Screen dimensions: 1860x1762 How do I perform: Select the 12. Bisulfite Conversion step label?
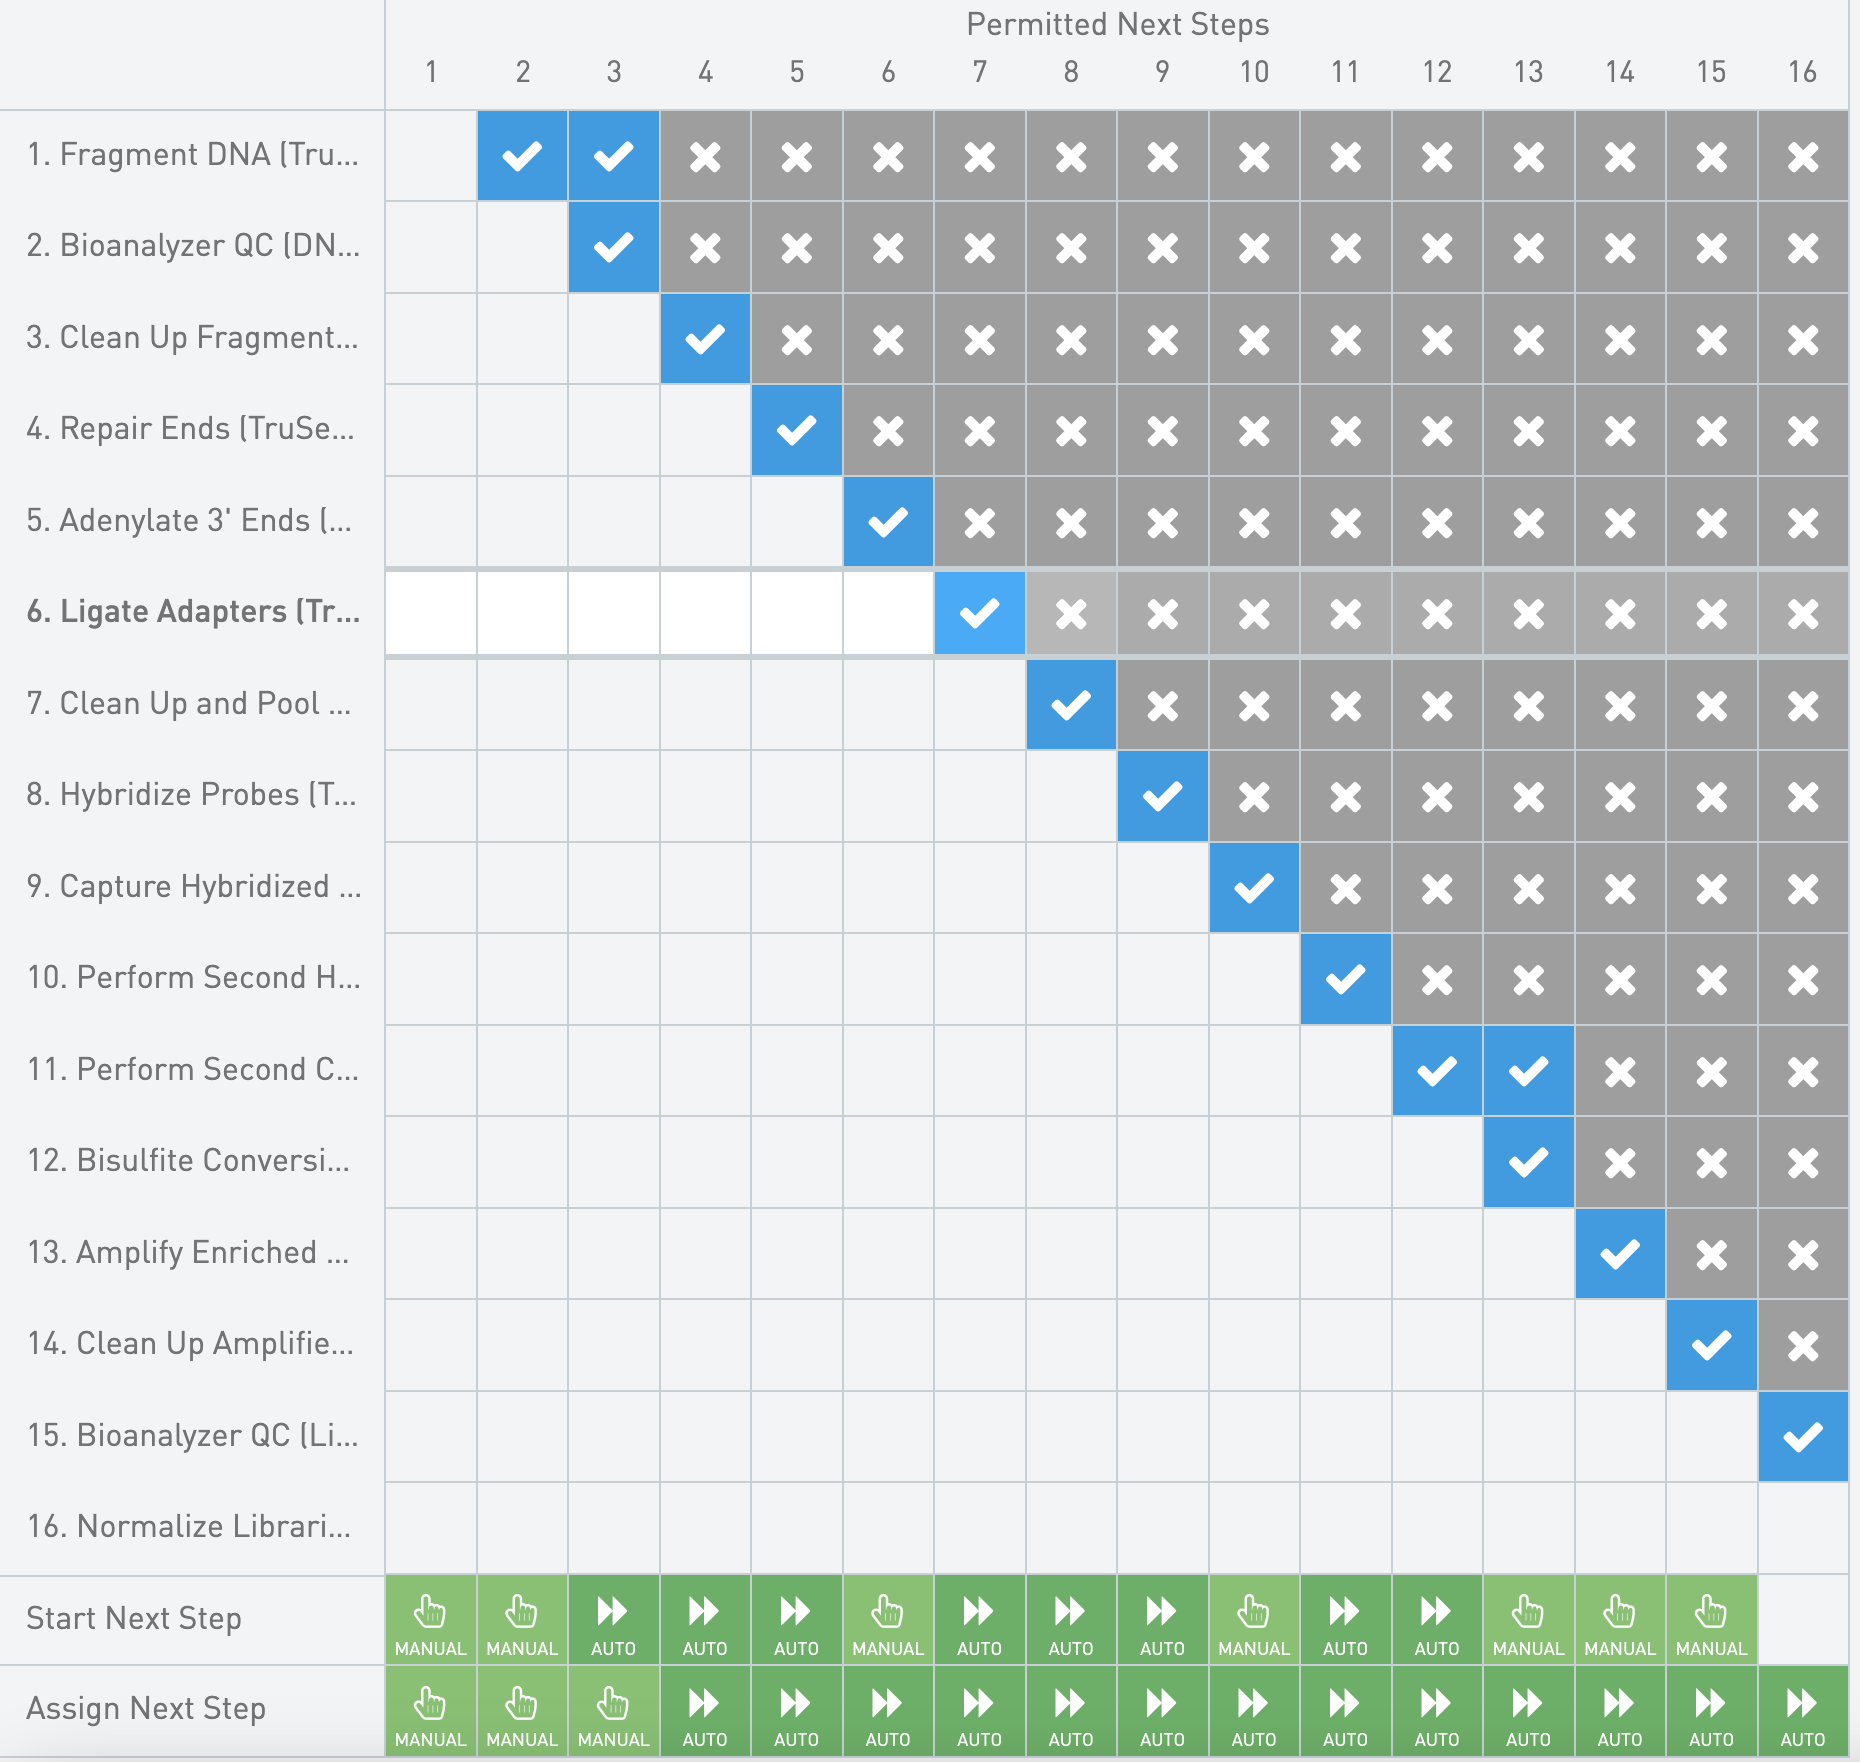[189, 1161]
